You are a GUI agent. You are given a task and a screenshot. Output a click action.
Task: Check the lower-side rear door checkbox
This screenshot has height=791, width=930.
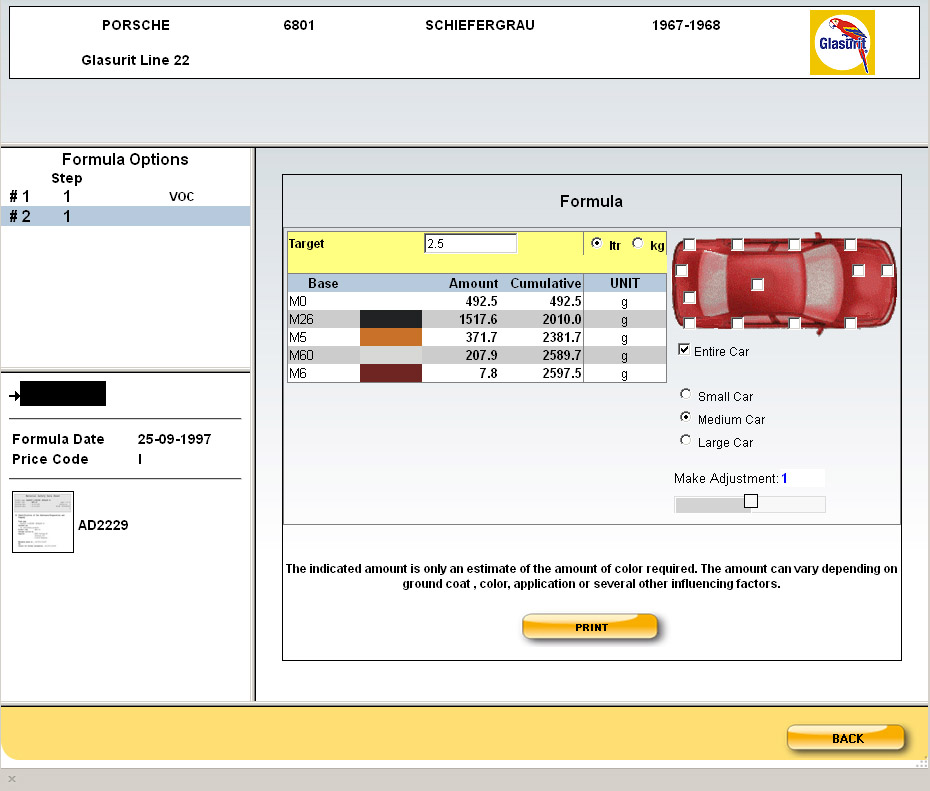[738, 323]
